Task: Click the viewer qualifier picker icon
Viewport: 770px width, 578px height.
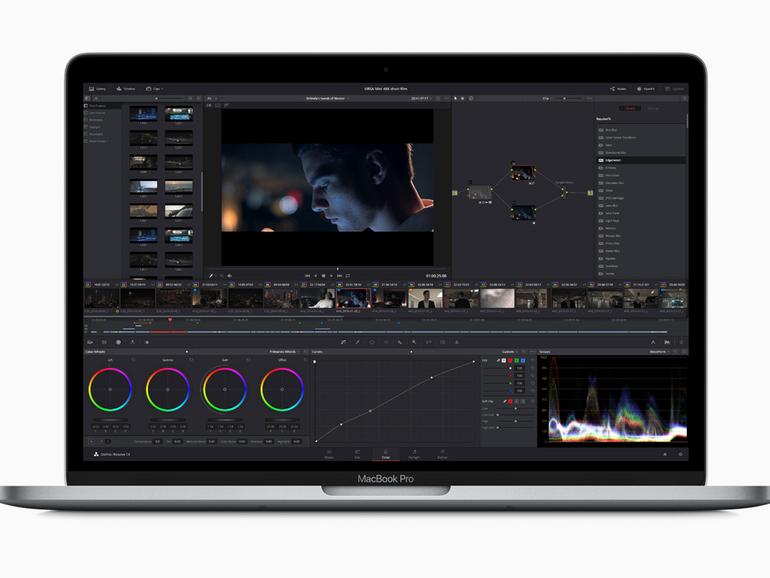Action: (x=211, y=276)
